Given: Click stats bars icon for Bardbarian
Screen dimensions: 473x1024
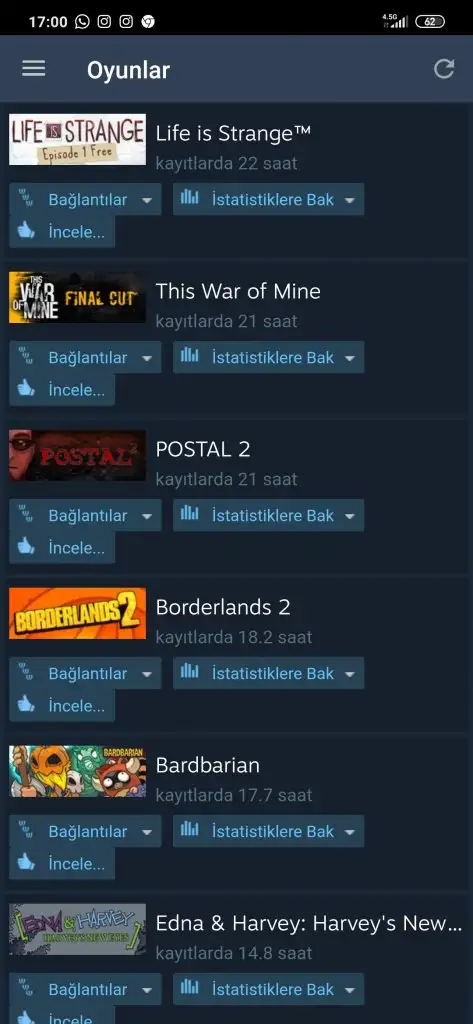Looking at the screenshot, I should [189, 830].
